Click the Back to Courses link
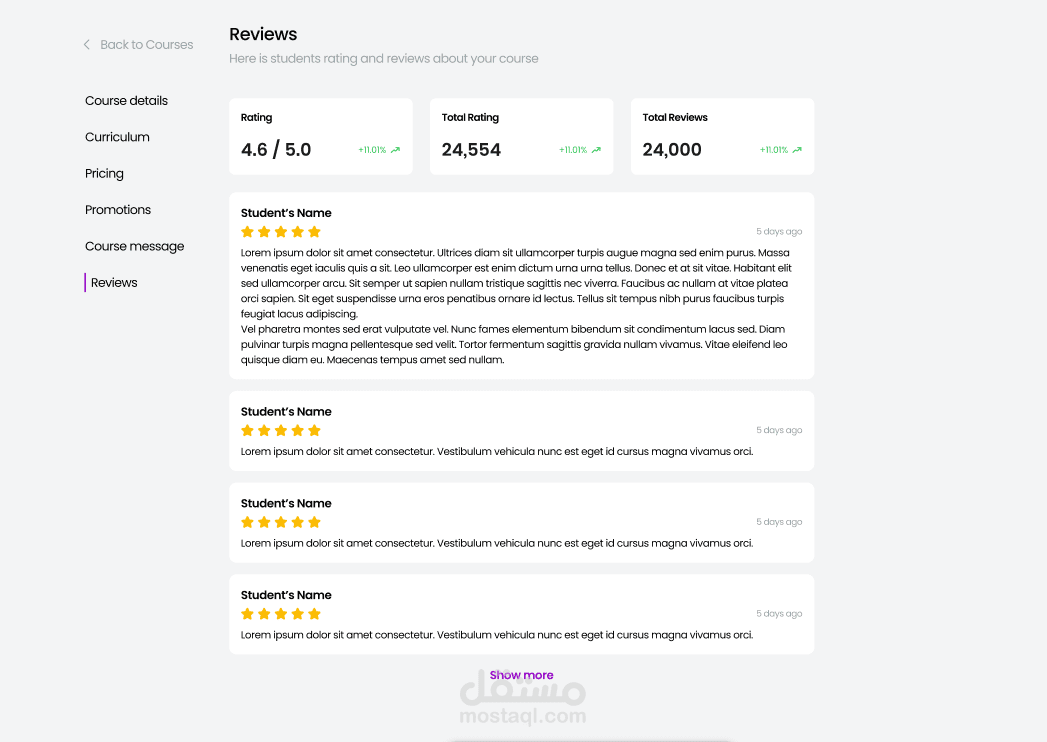The height and width of the screenshot is (742, 1047). [x=146, y=45]
